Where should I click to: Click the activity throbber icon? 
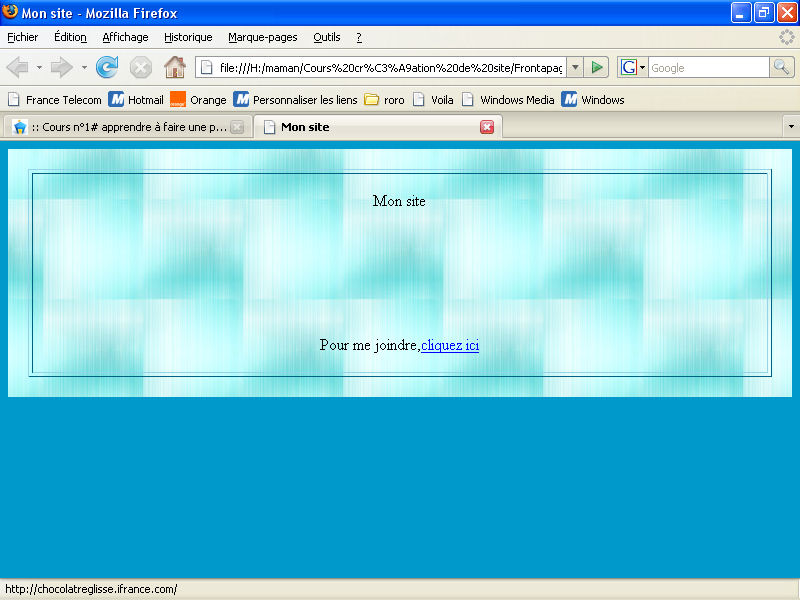click(787, 37)
